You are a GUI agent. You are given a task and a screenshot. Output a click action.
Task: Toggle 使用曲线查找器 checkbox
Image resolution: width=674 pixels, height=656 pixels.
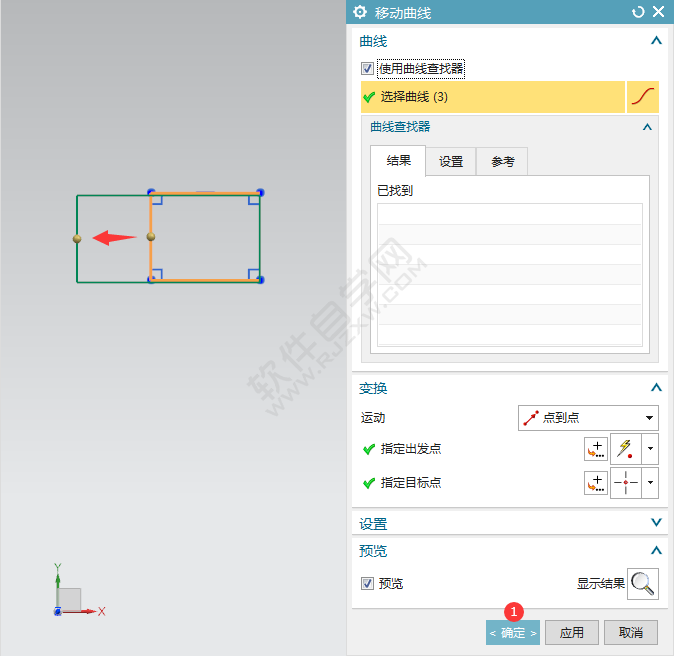click(367, 68)
